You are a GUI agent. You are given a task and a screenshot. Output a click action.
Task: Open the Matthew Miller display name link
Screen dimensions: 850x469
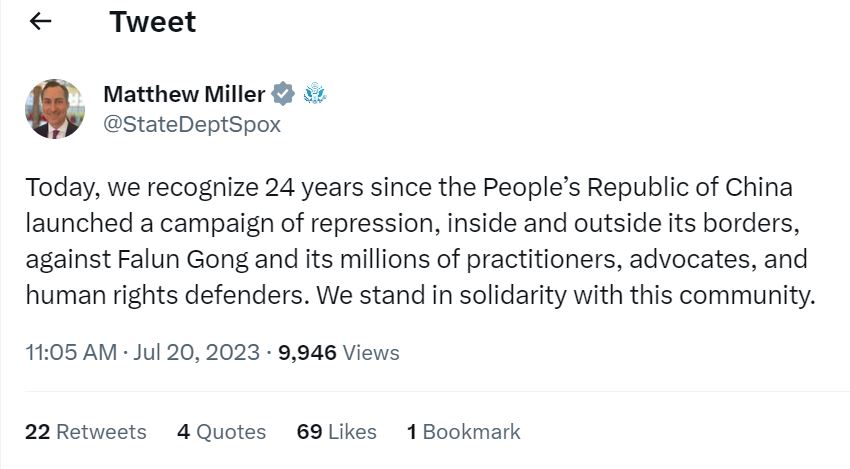pos(184,95)
